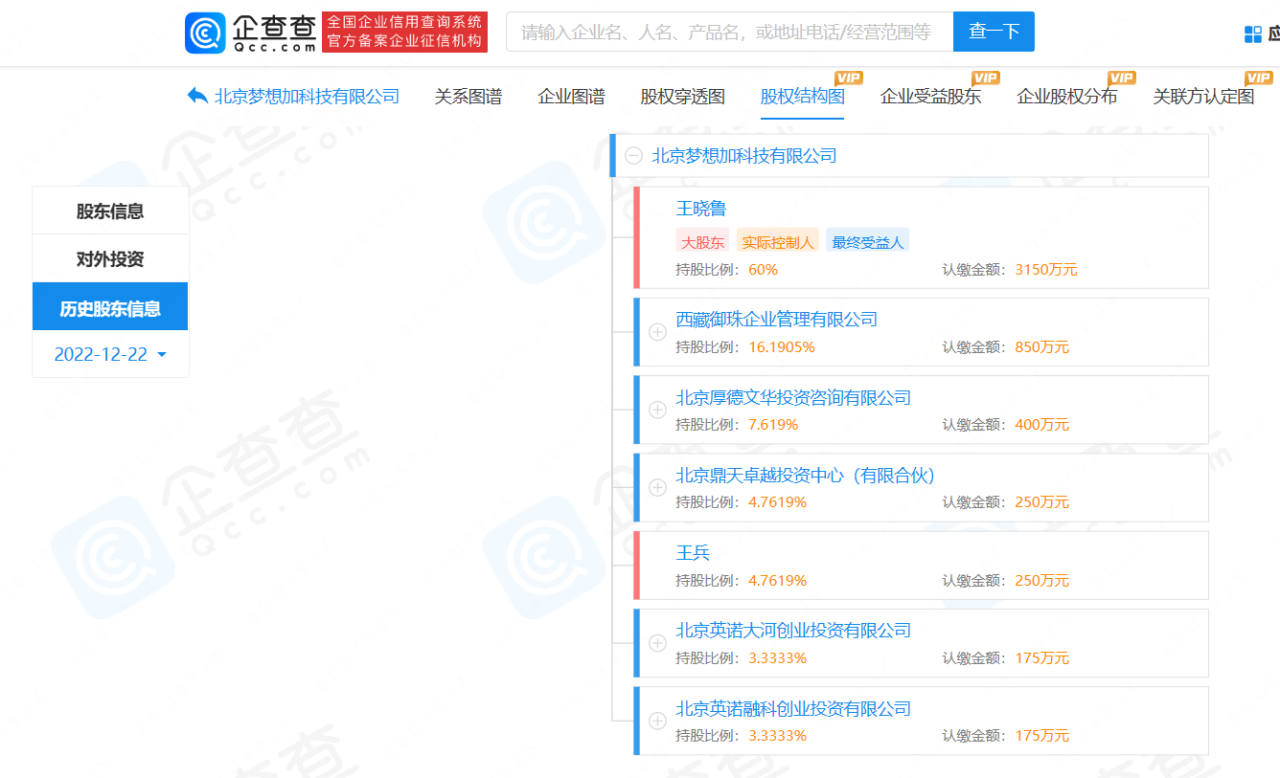
Task: Open 北京厚德文华投资咨询有限公司 link
Action: [x=794, y=398]
